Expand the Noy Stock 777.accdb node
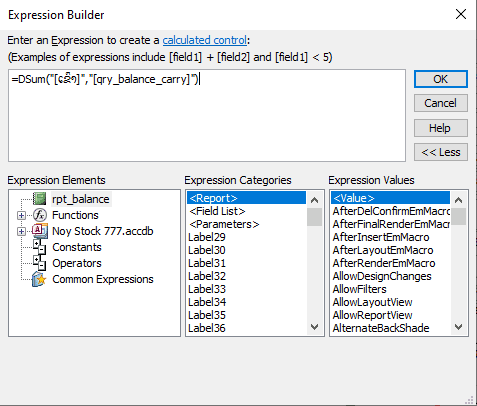Image resolution: width=477 pixels, height=406 pixels. [x=21, y=231]
